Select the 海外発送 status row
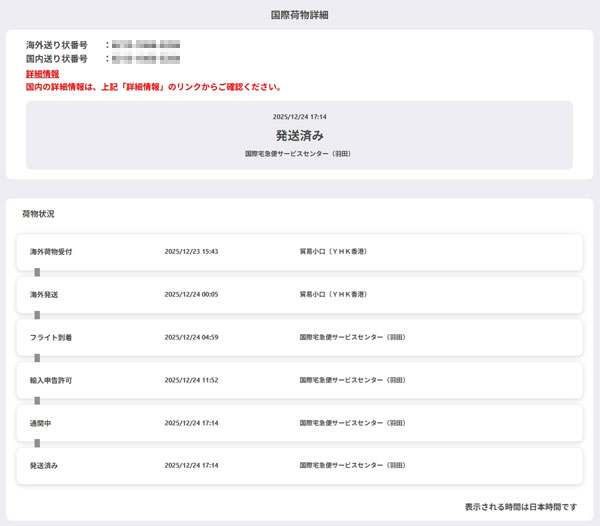 (x=299, y=294)
